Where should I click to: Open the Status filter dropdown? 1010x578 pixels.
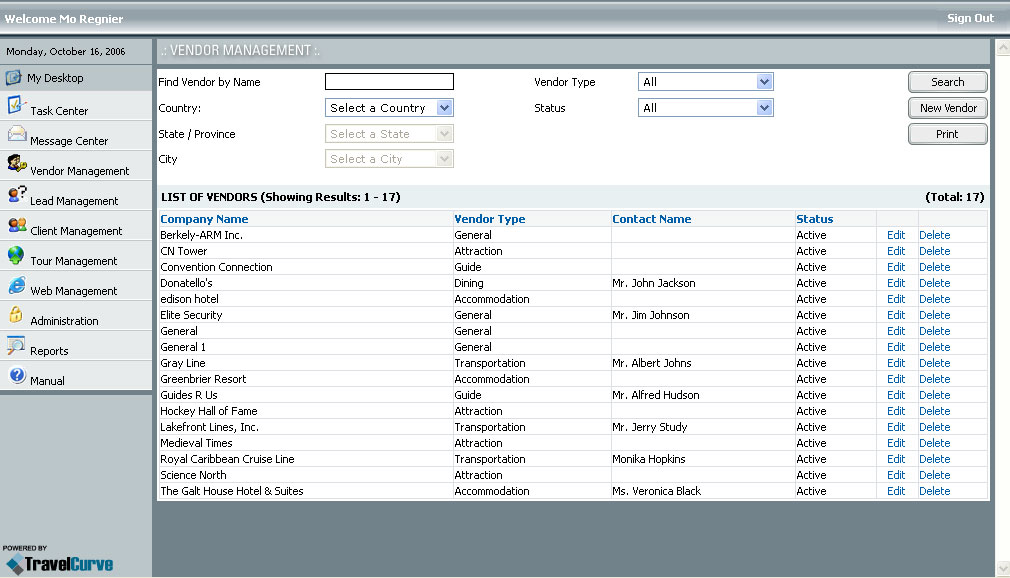pos(705,108)
